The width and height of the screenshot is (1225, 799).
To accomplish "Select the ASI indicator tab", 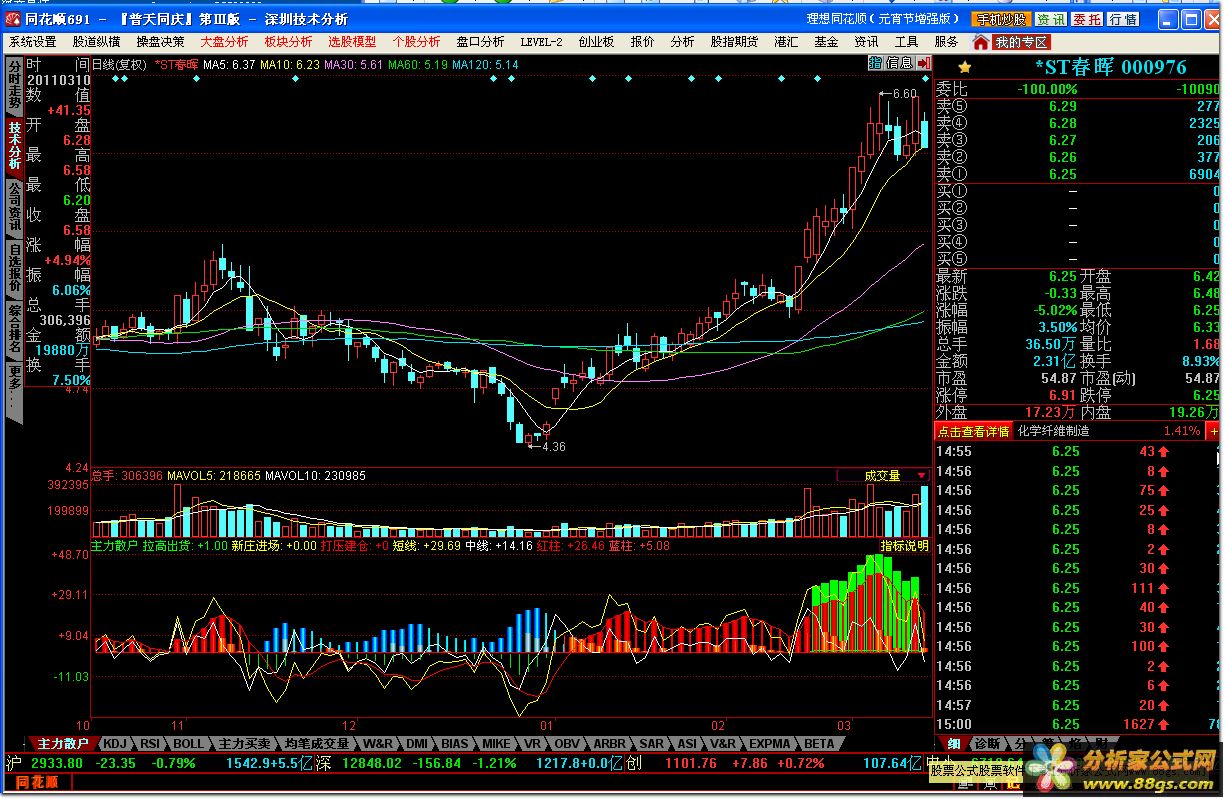I will (x=687, y=744).
